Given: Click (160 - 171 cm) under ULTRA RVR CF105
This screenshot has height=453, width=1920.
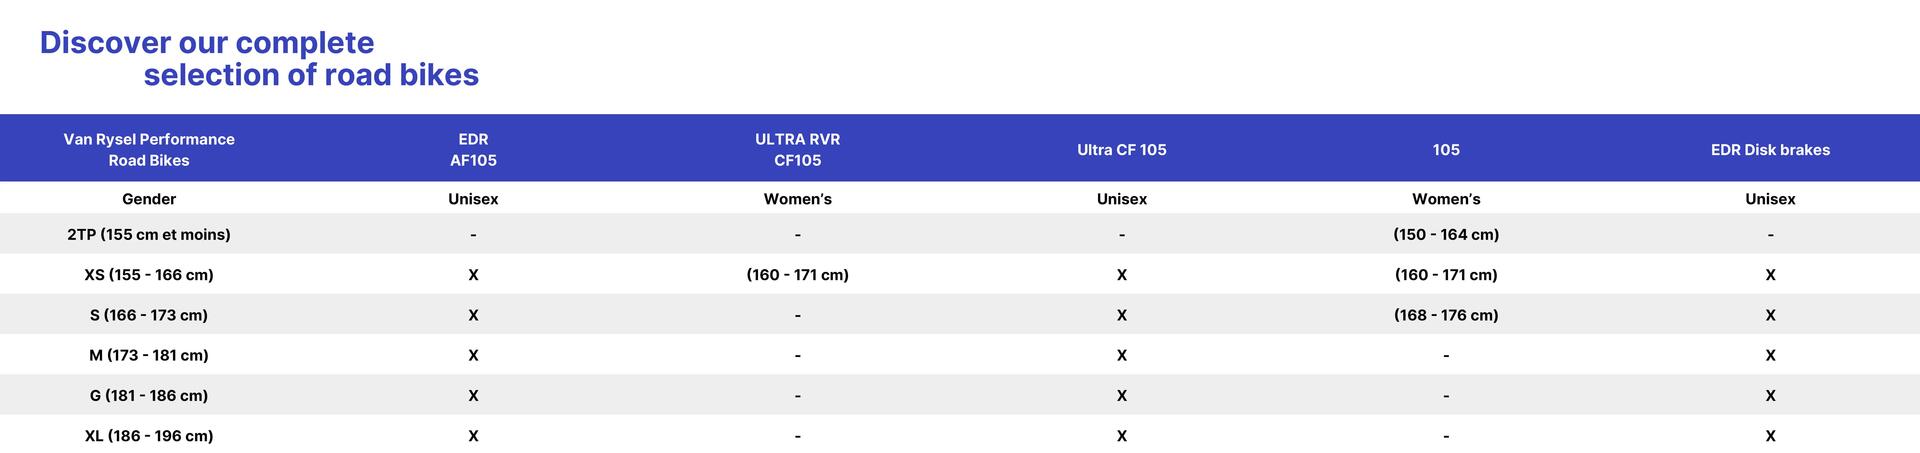Looking at the screenshot, I should tap(797, 274).
